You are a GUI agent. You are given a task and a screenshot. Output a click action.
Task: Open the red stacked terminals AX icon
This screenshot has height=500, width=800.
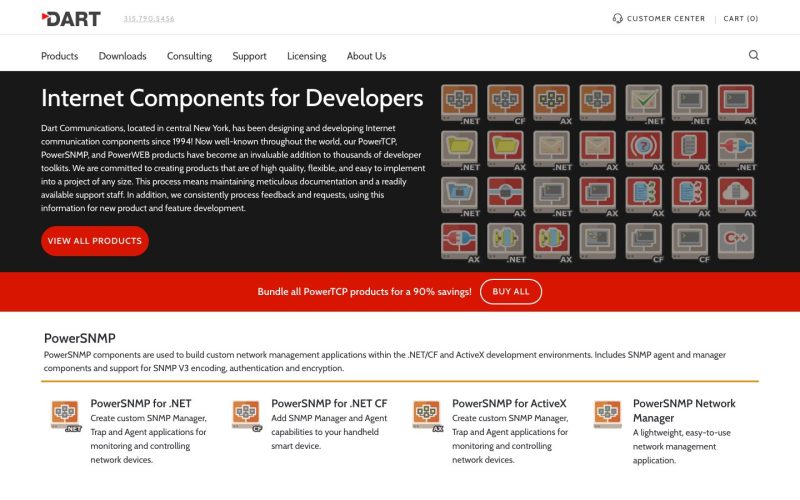coord(597,195)
